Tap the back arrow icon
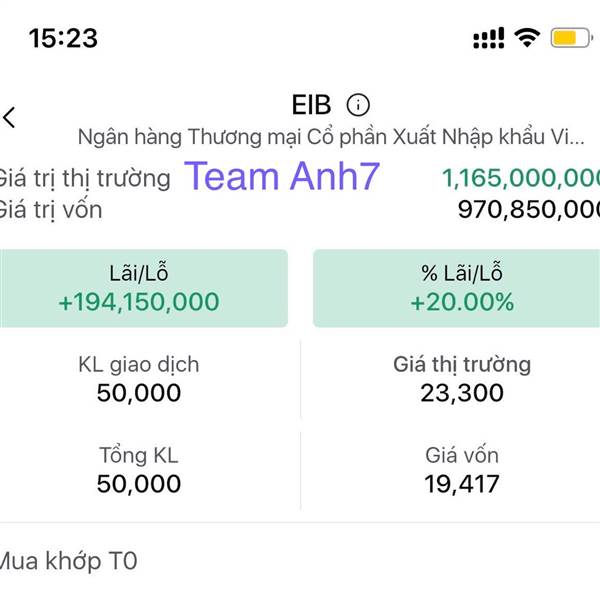Screen dimensions: 600x600 pyautogui.click(x=9, y=117)
